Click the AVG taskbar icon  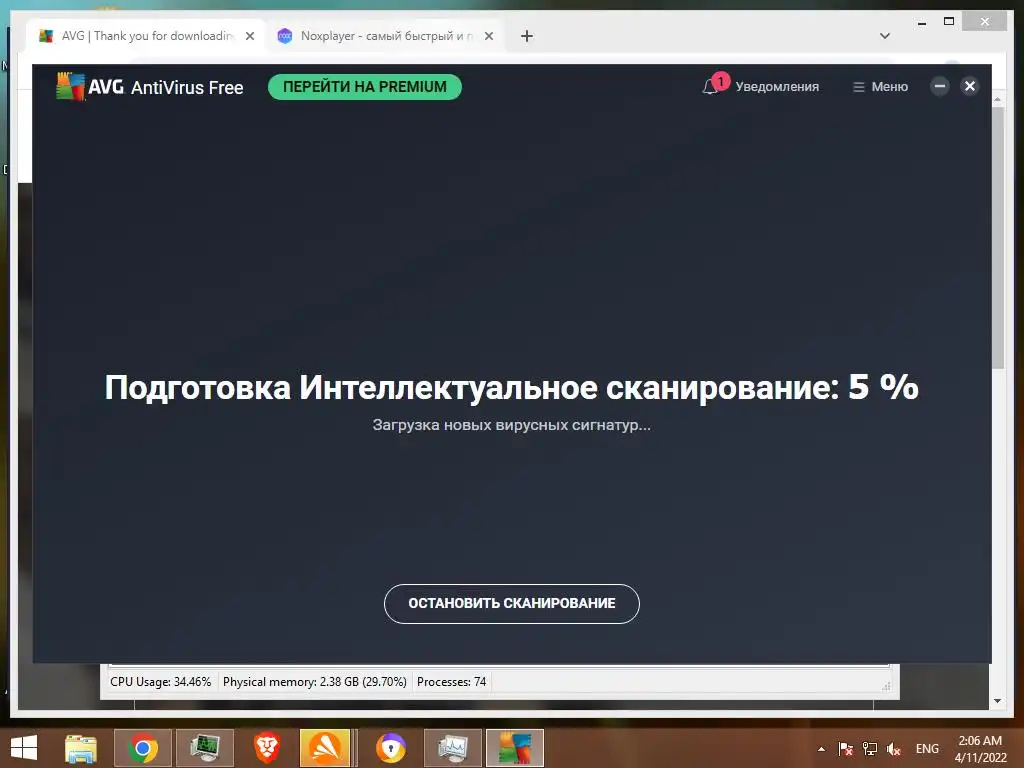pyautogui.click(x=515, y=748)
